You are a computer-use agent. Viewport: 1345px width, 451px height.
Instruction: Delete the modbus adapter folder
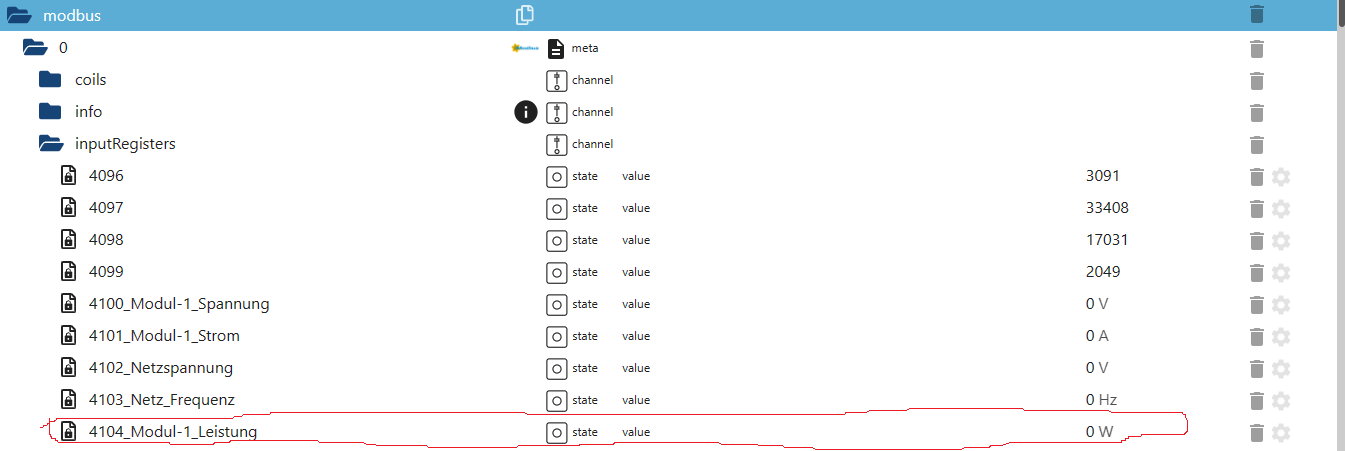[x=1257, y=15]
